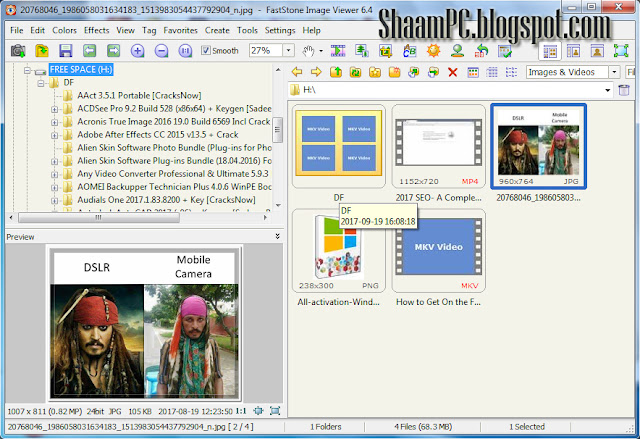640x439 pixels.
Task: Open the Draw Board text tool
Action: click(409, 51)
